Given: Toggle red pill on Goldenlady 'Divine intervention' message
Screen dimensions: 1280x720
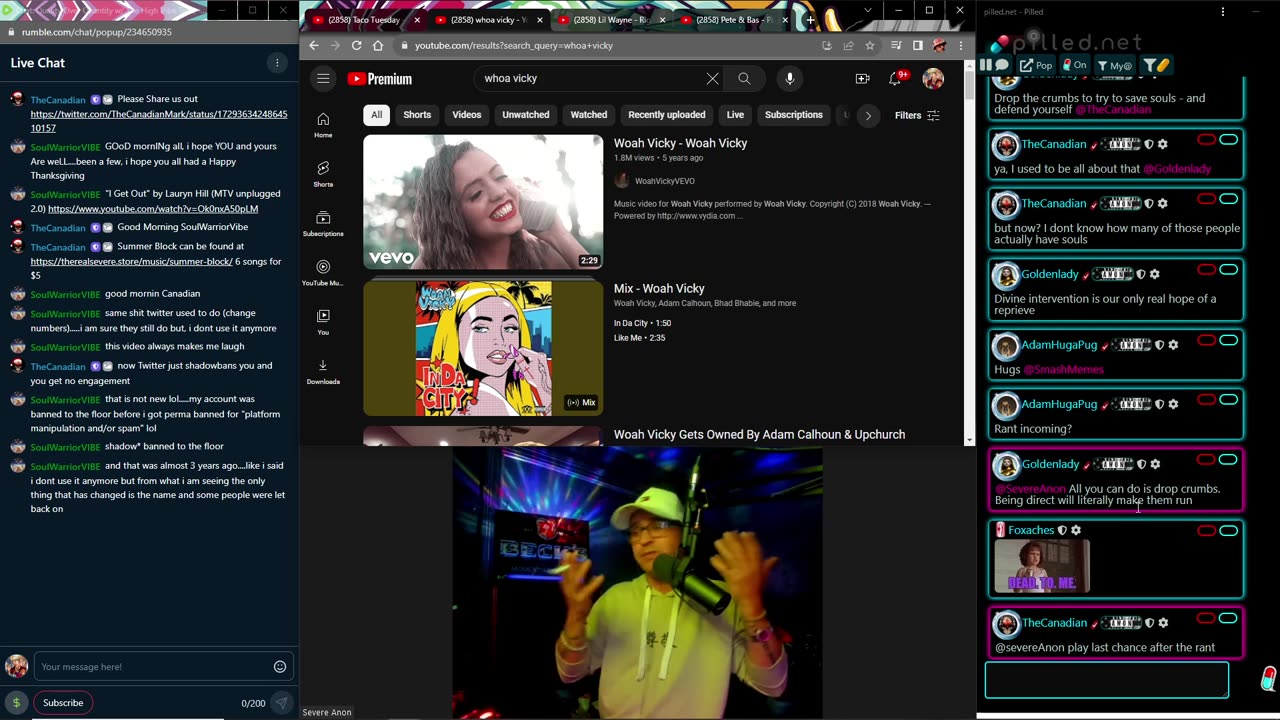Looking at the screenshot, I should coord(1206,270).
